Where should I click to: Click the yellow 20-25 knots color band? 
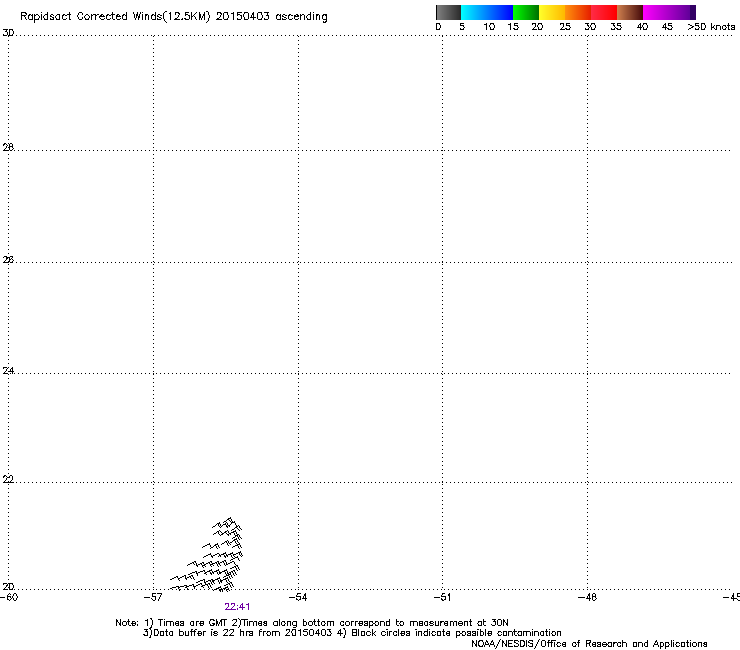(552, 12)
